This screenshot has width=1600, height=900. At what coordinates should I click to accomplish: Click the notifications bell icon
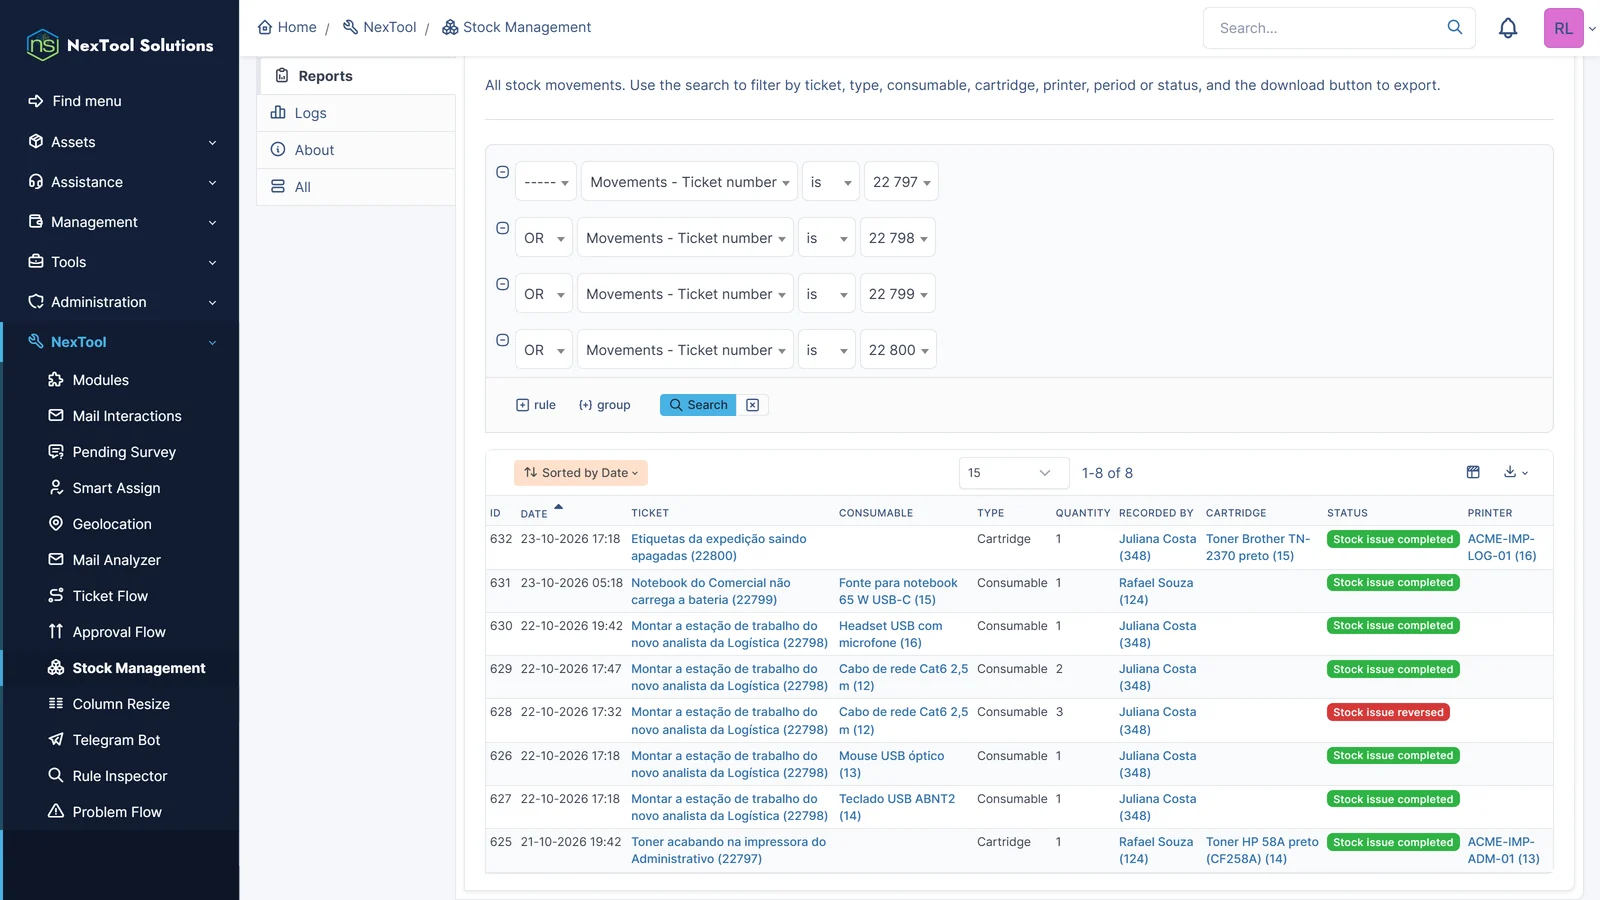1508,28
